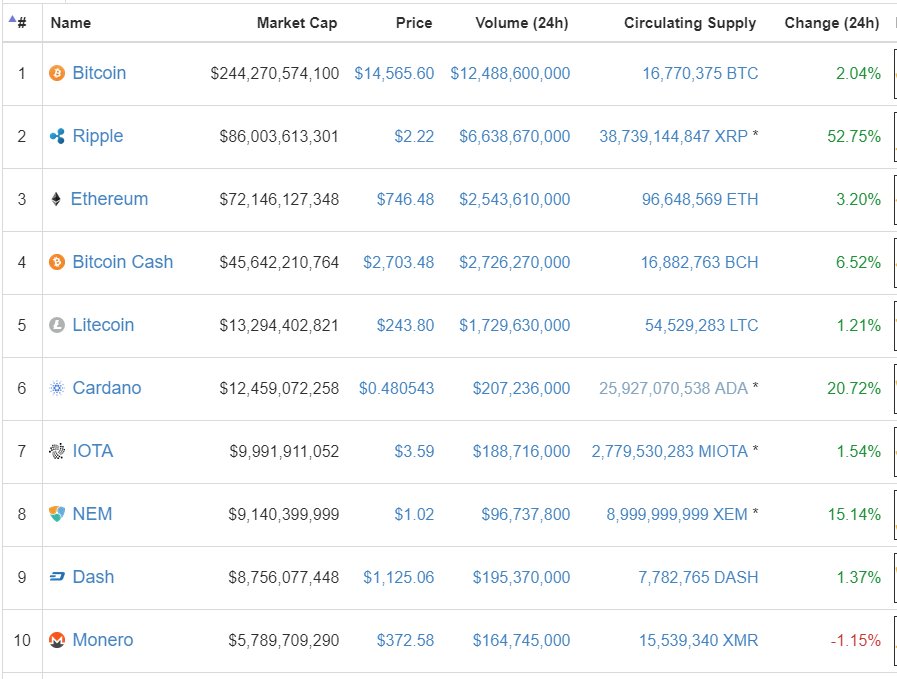
Task: Sort table by the Name column header
Action: click(x=70, y=23)
